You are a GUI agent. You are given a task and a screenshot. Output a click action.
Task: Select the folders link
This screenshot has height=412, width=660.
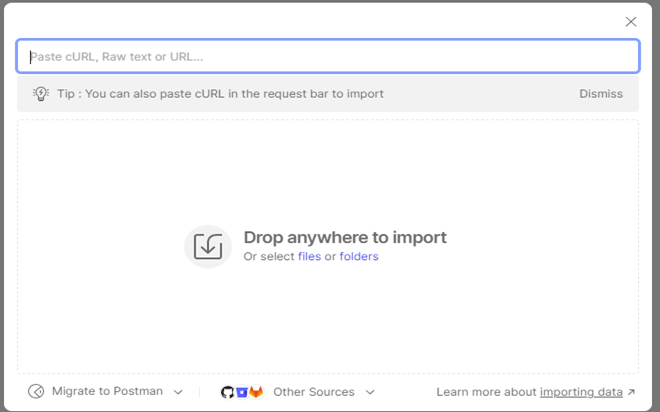pyautogui.click(x=359, y=257)
